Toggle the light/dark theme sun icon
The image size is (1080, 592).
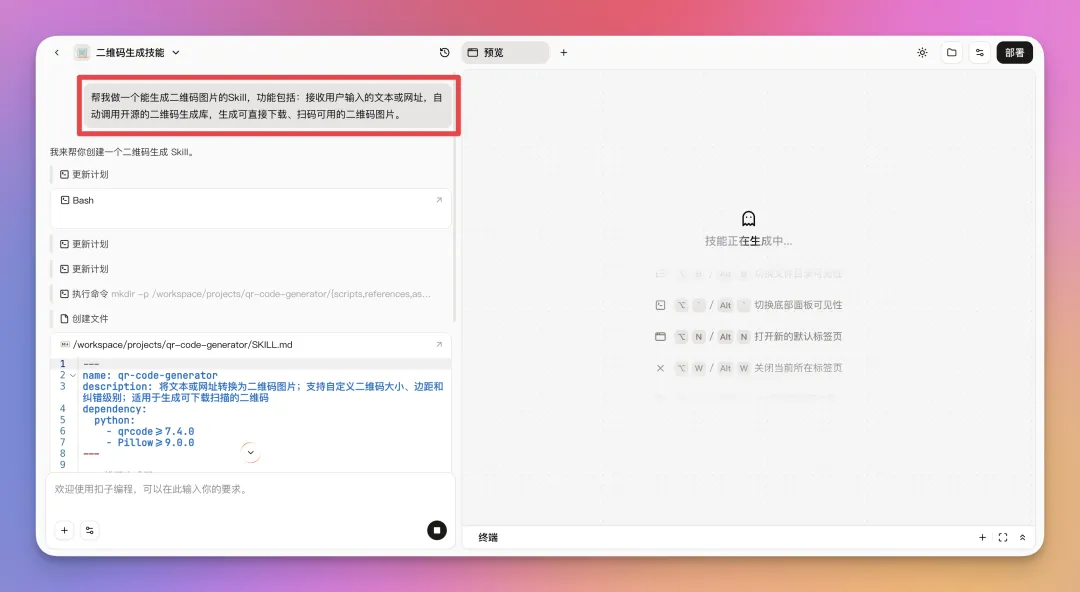[922, 52]
